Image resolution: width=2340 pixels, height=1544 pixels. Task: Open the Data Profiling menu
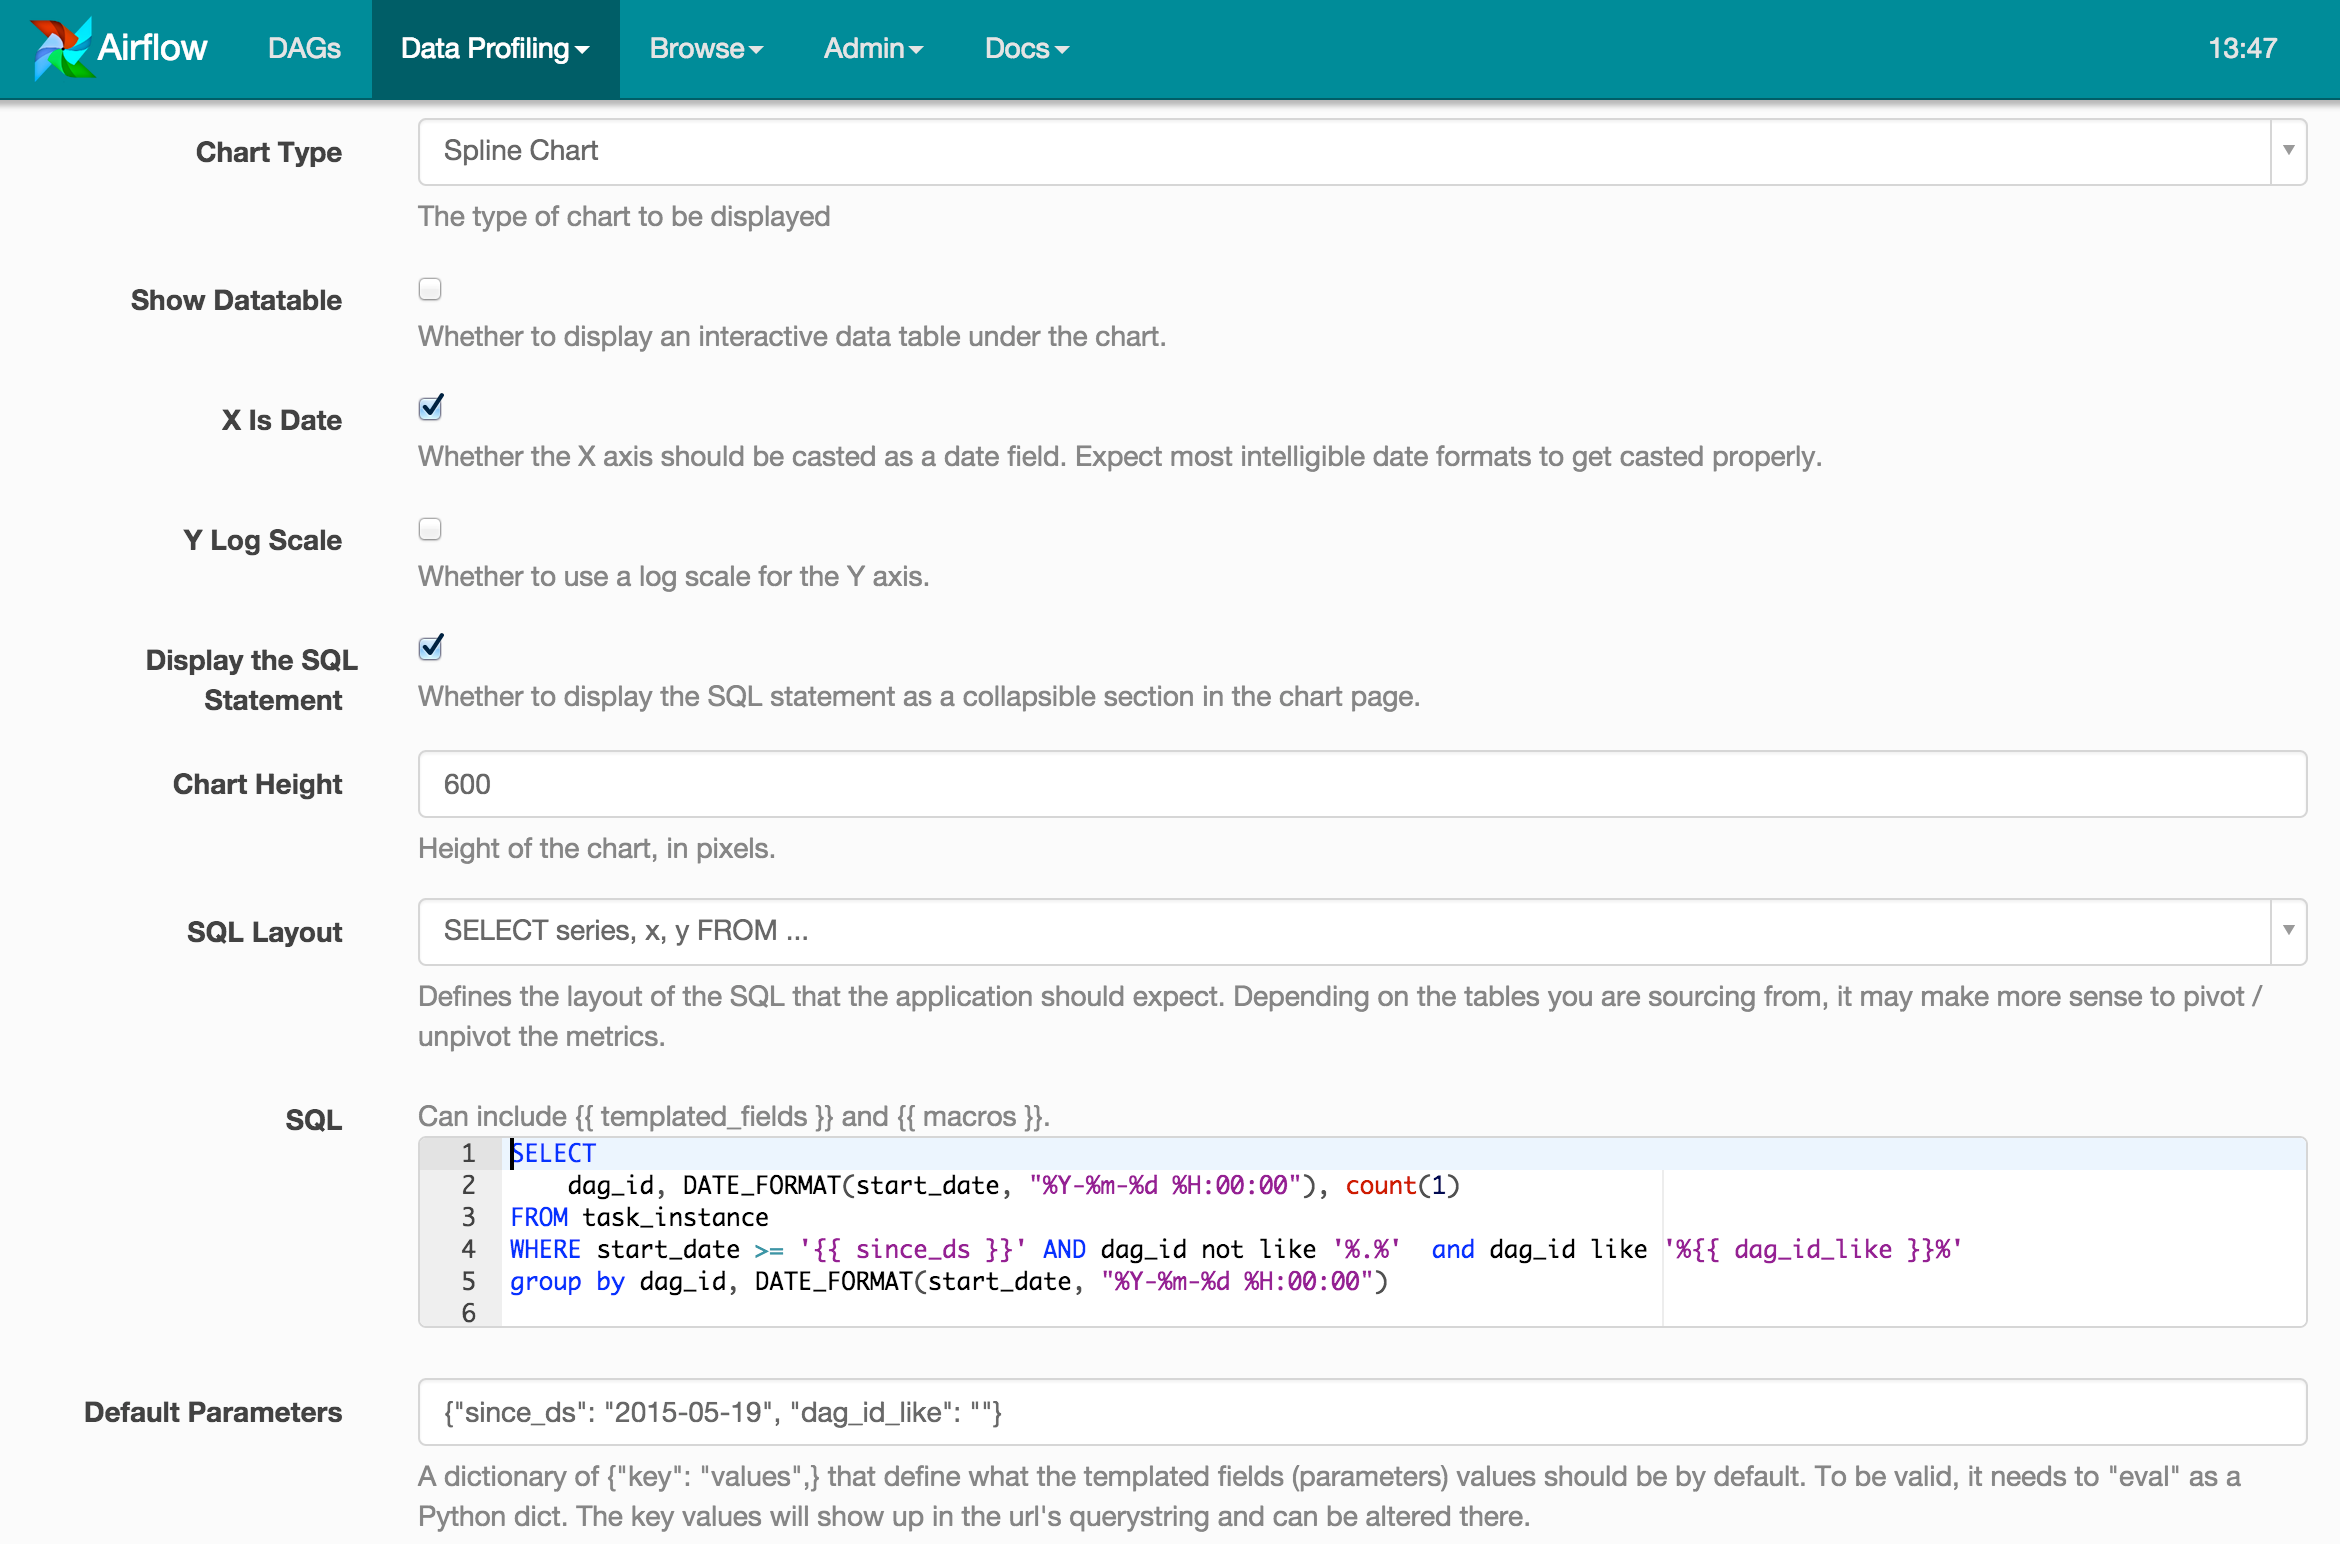(495, 48)
